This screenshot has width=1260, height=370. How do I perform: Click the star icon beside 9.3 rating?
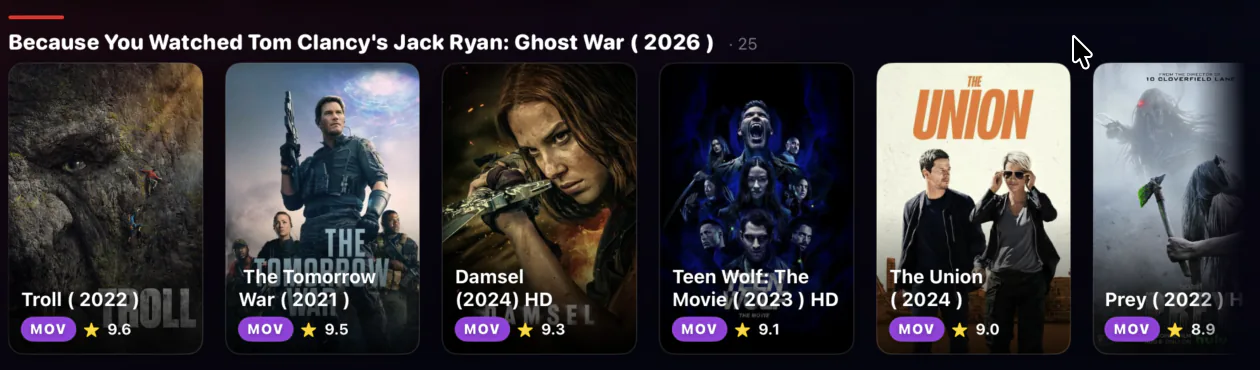[525, 329]
